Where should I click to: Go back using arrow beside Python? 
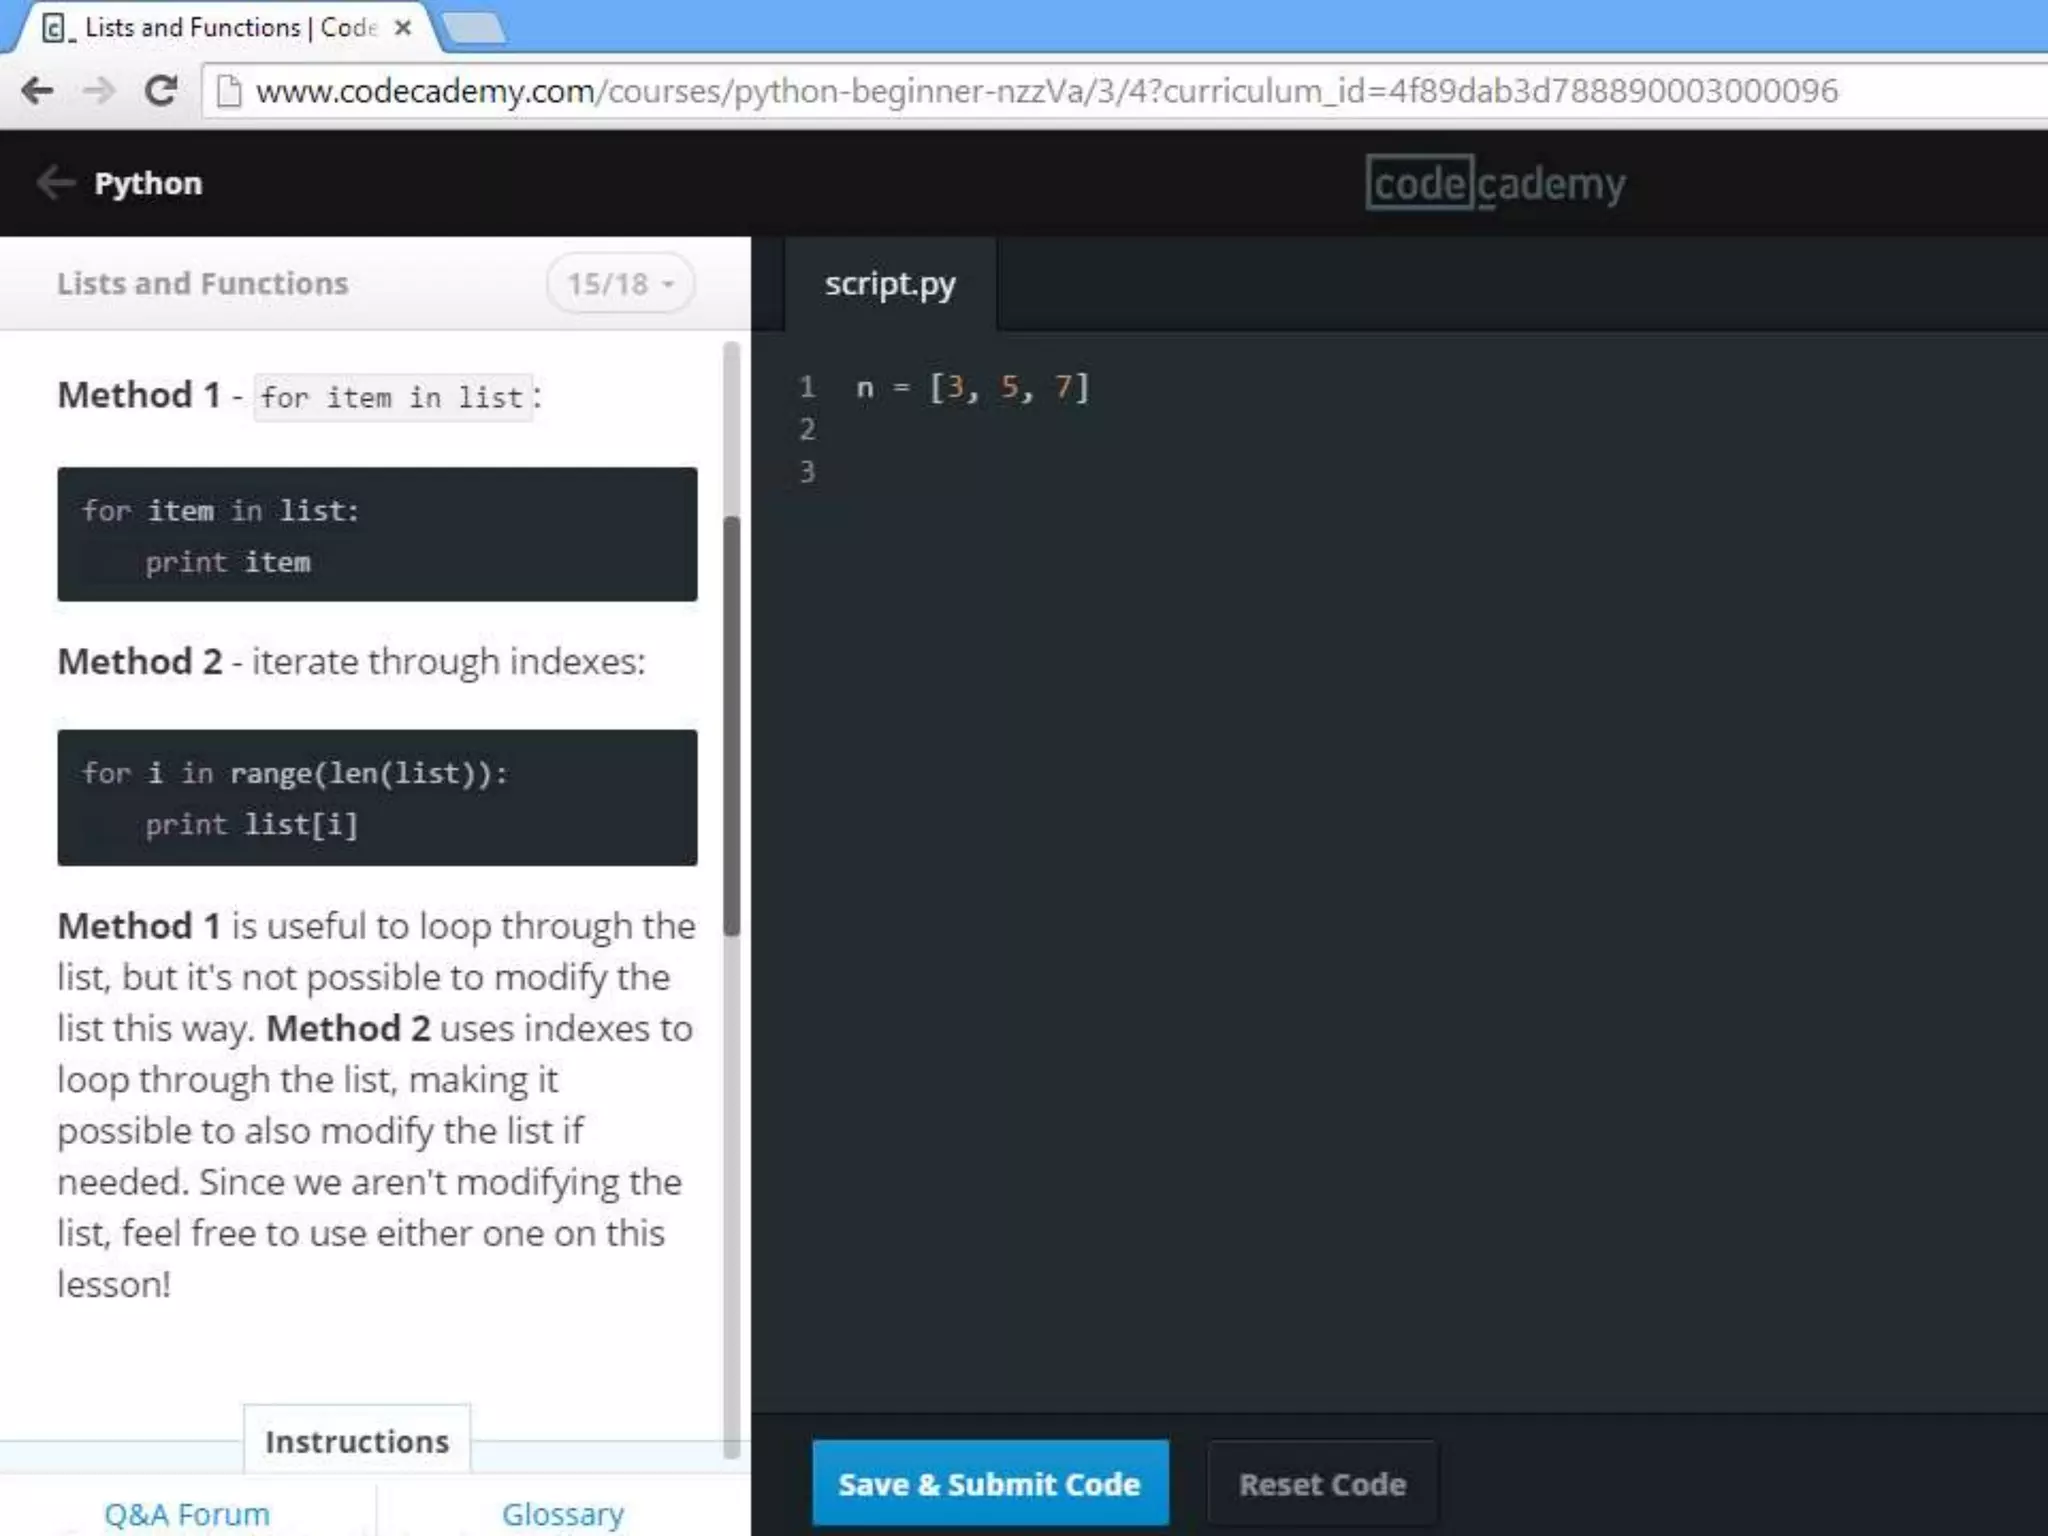55,182
